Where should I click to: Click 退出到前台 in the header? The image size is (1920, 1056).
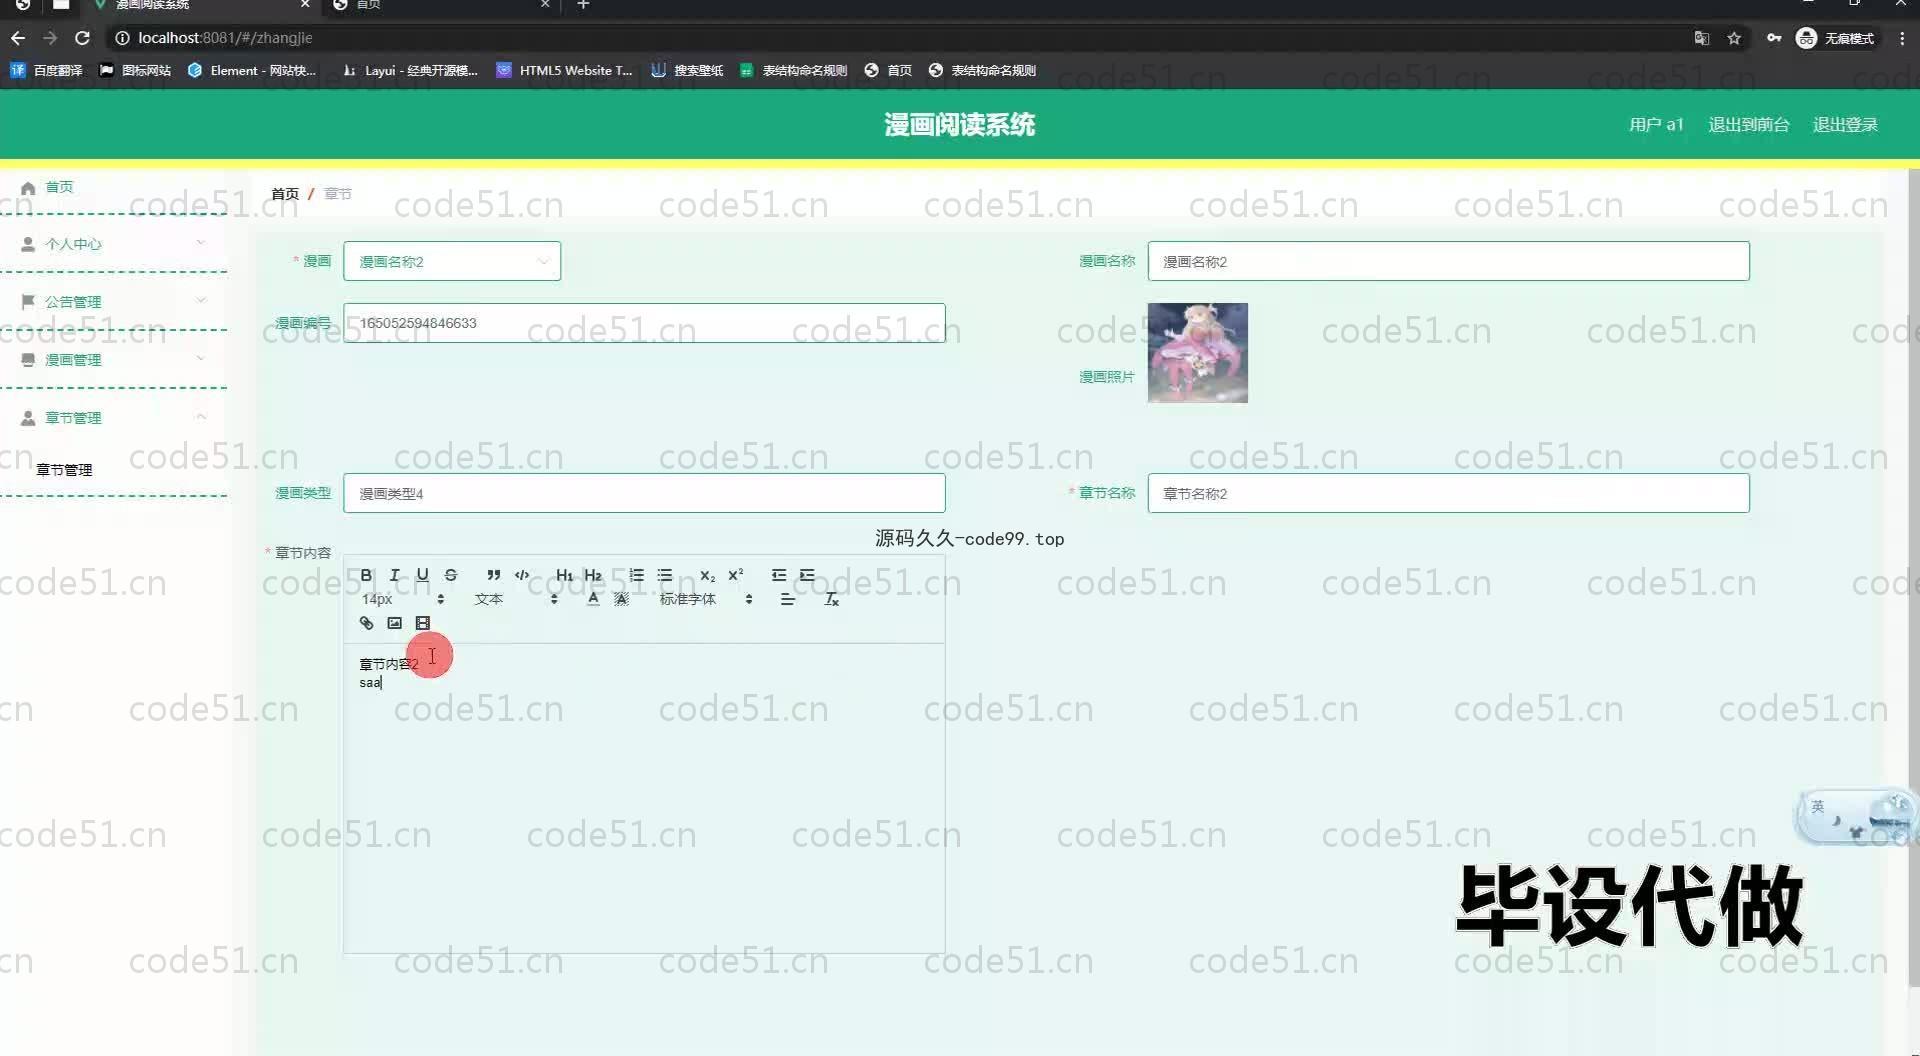tap(1748, 124)
